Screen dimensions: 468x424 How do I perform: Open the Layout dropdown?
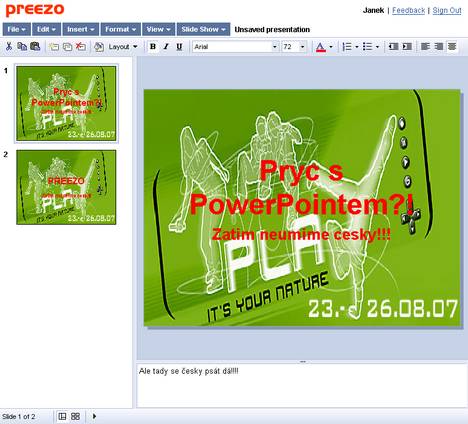[x=123, y=47]
